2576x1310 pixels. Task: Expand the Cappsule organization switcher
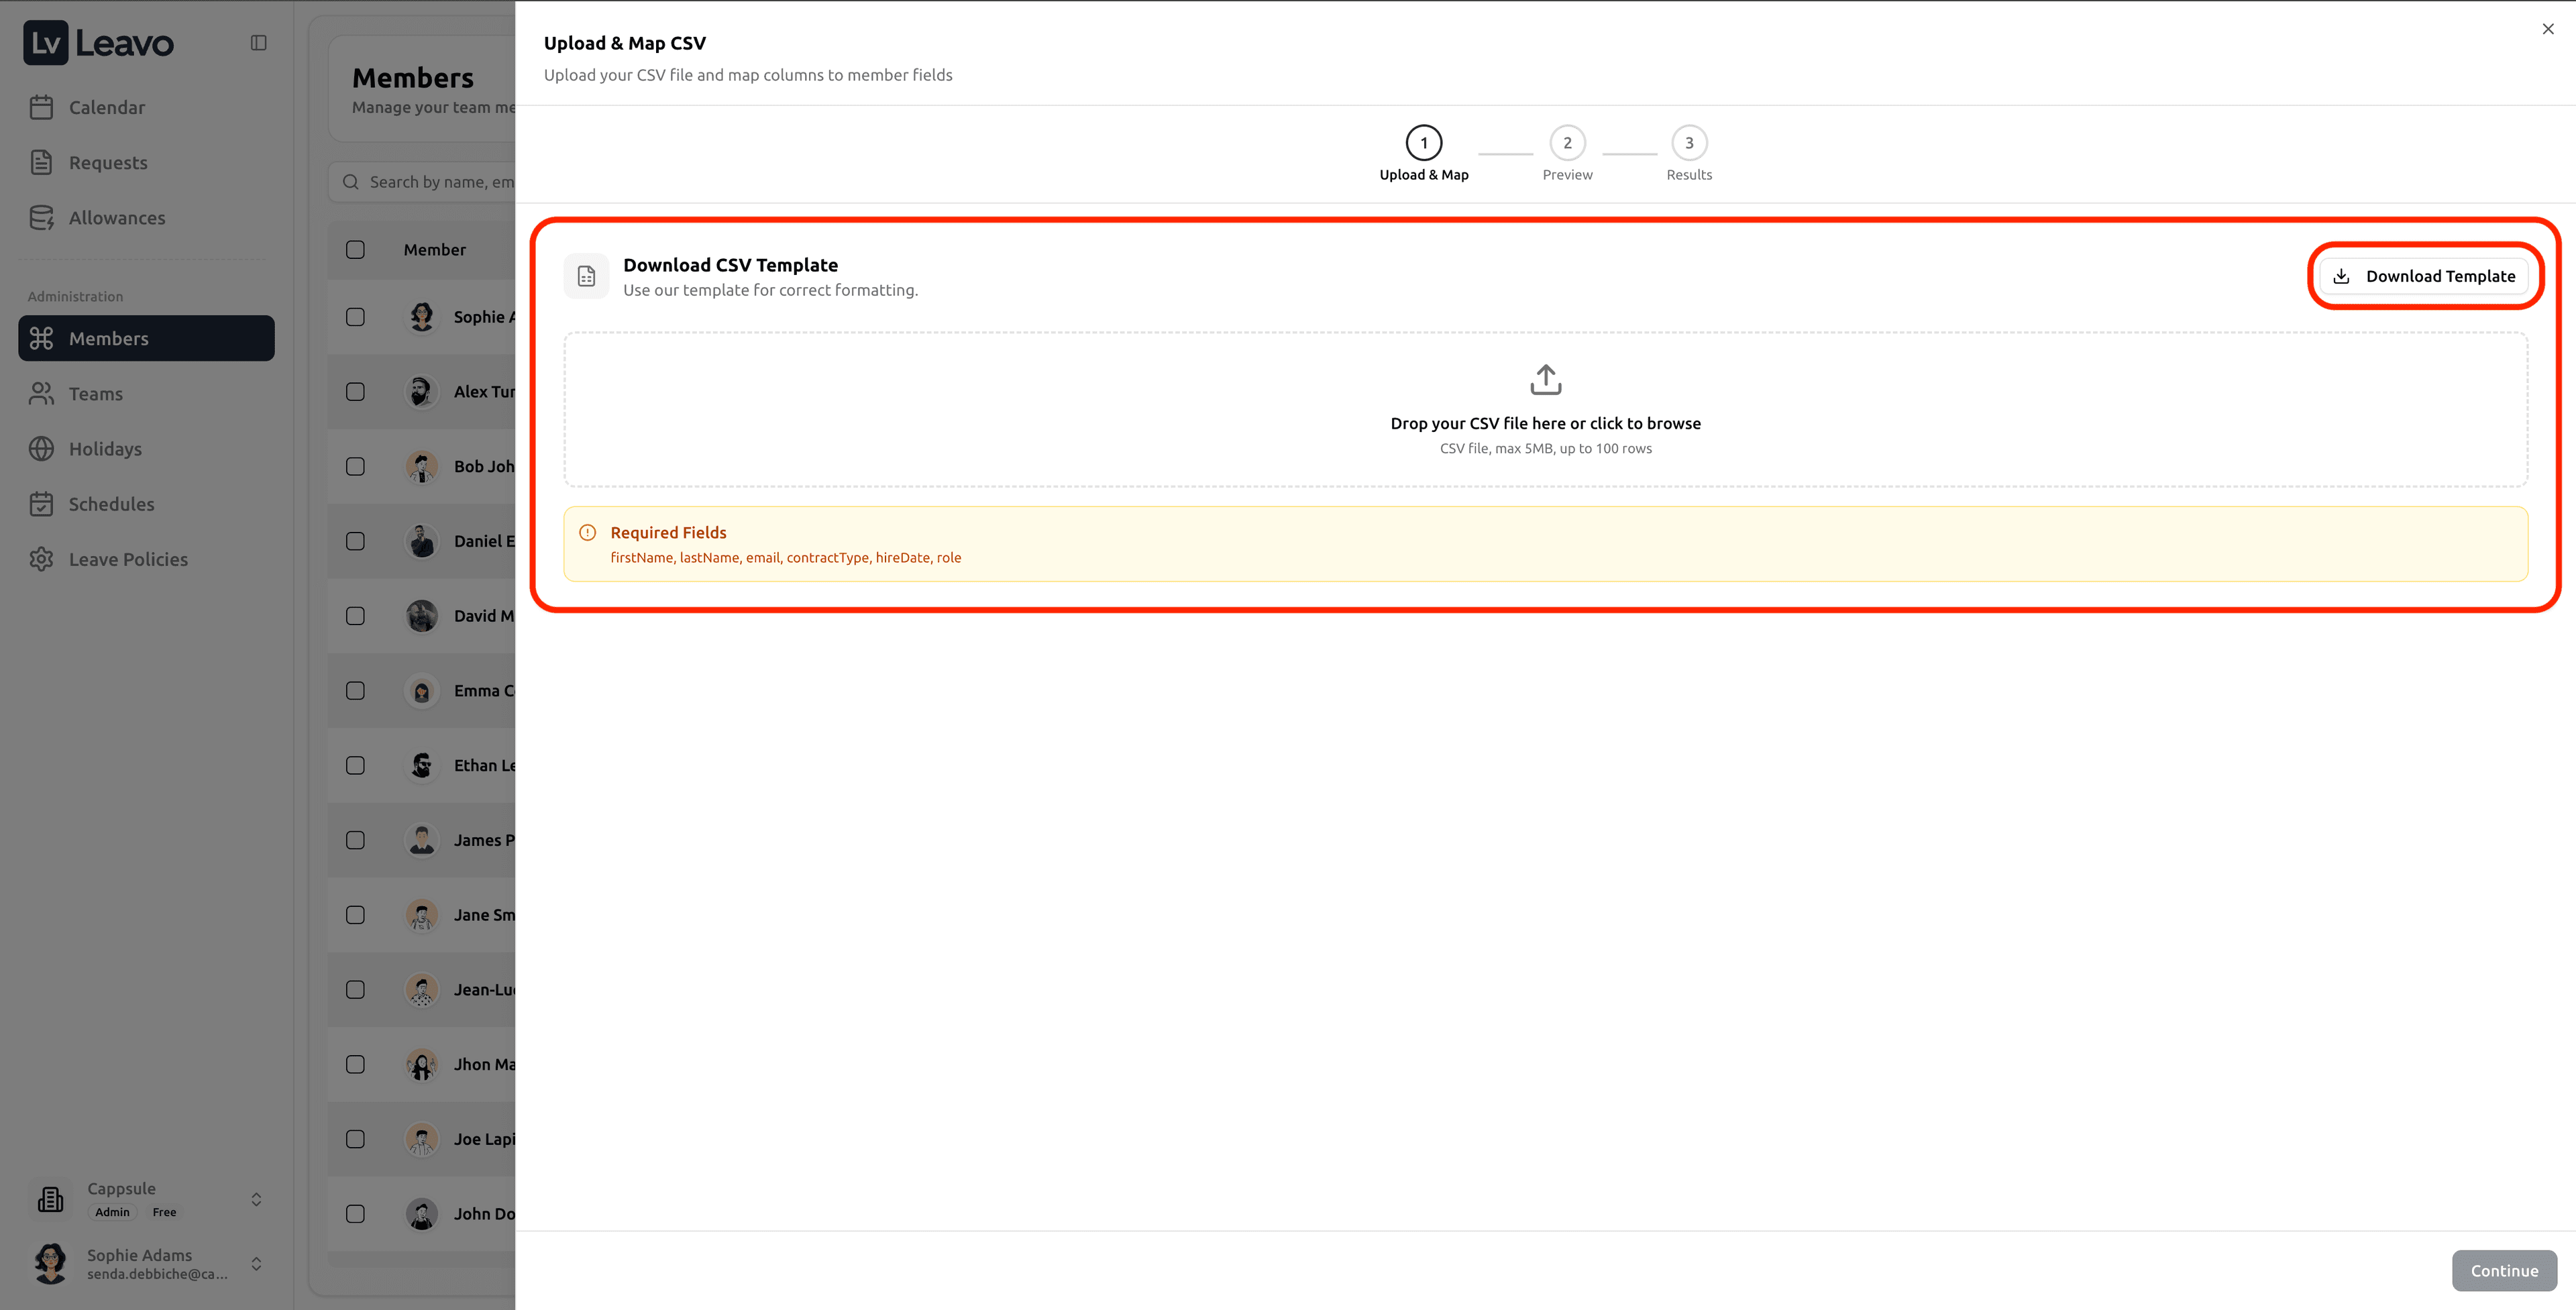(256, 1199)
